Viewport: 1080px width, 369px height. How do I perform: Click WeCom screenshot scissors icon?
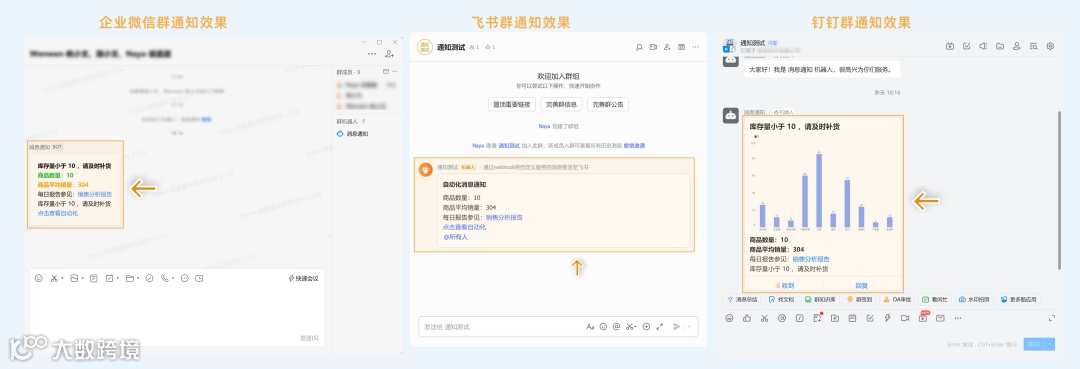click(54, 278)
